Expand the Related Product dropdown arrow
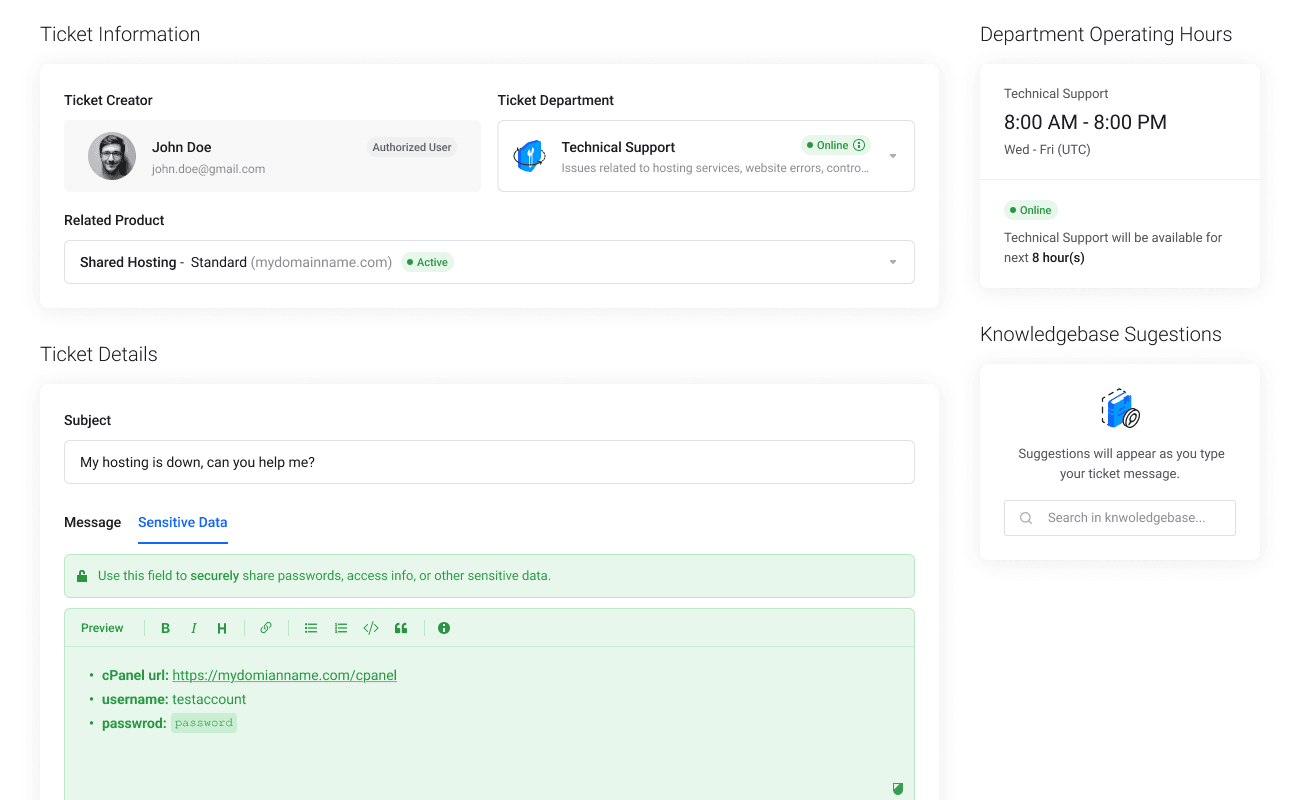 tap(893, 262)
